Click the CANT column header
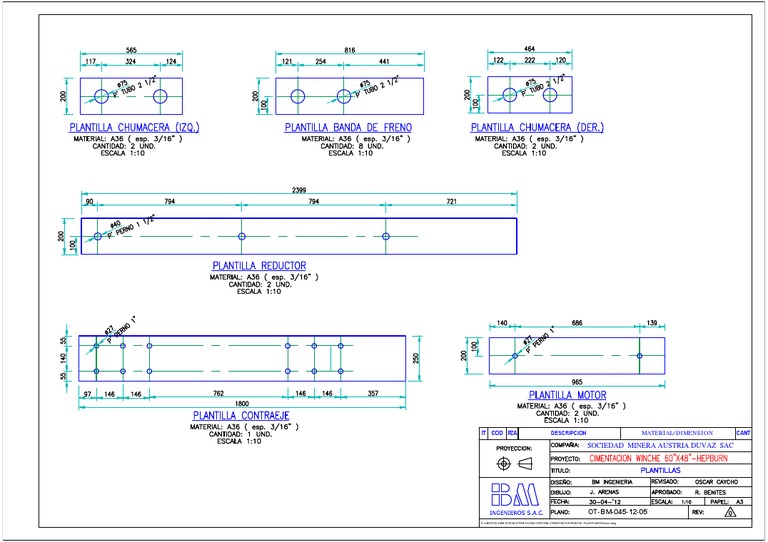The height and width of the screenshot is (542, 768). click(x=743, y=433)
